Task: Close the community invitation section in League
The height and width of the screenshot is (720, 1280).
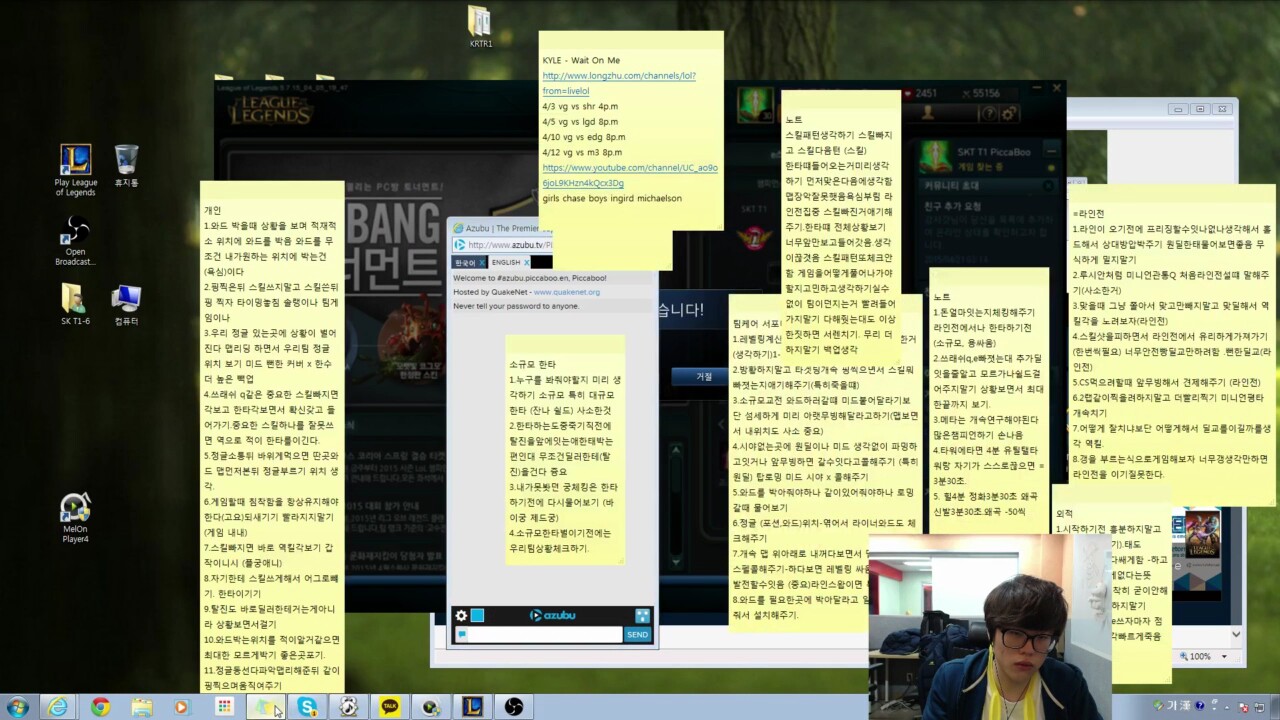Action: click(x=1048, y=186)
